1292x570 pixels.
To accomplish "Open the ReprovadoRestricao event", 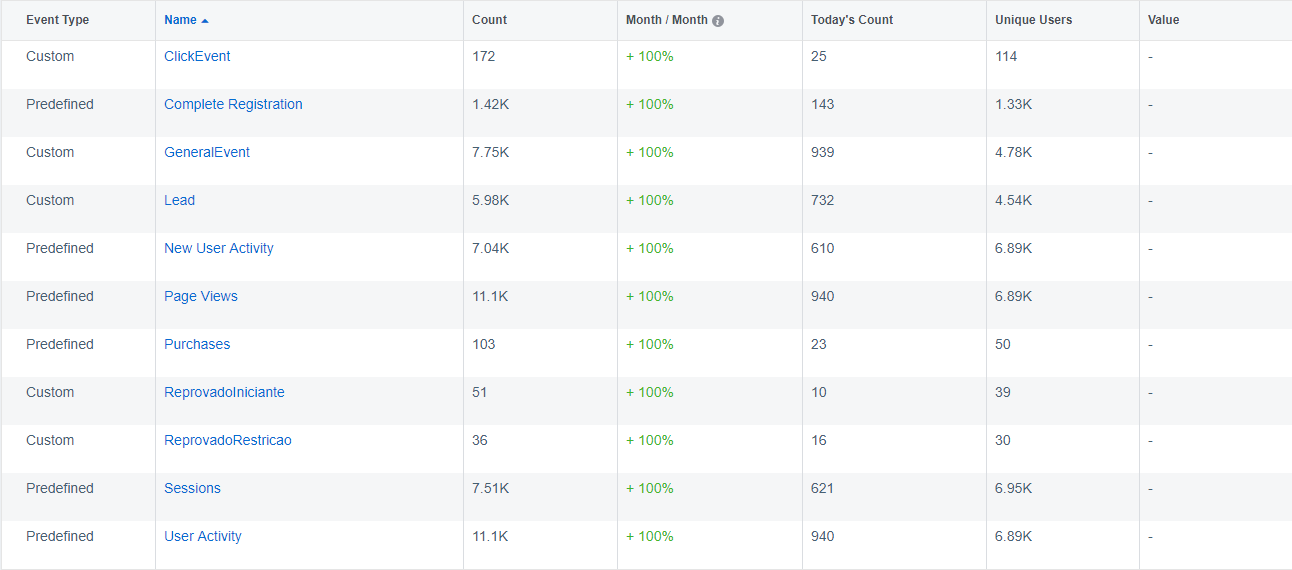I will point(228,441).
